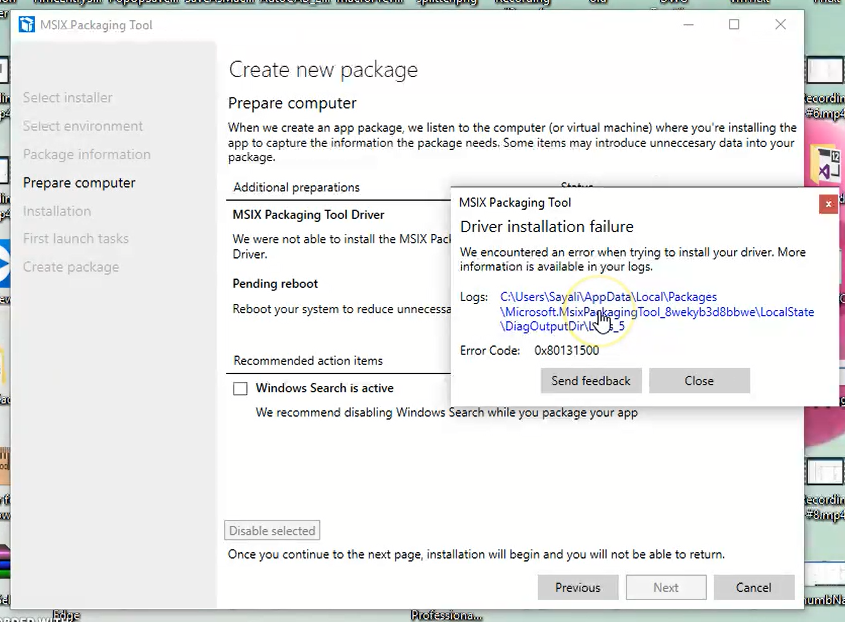This screenshot has width=845, height=622.
Task: Maximize the MSIX Packaging Tool window
Action: pos(734,25)
